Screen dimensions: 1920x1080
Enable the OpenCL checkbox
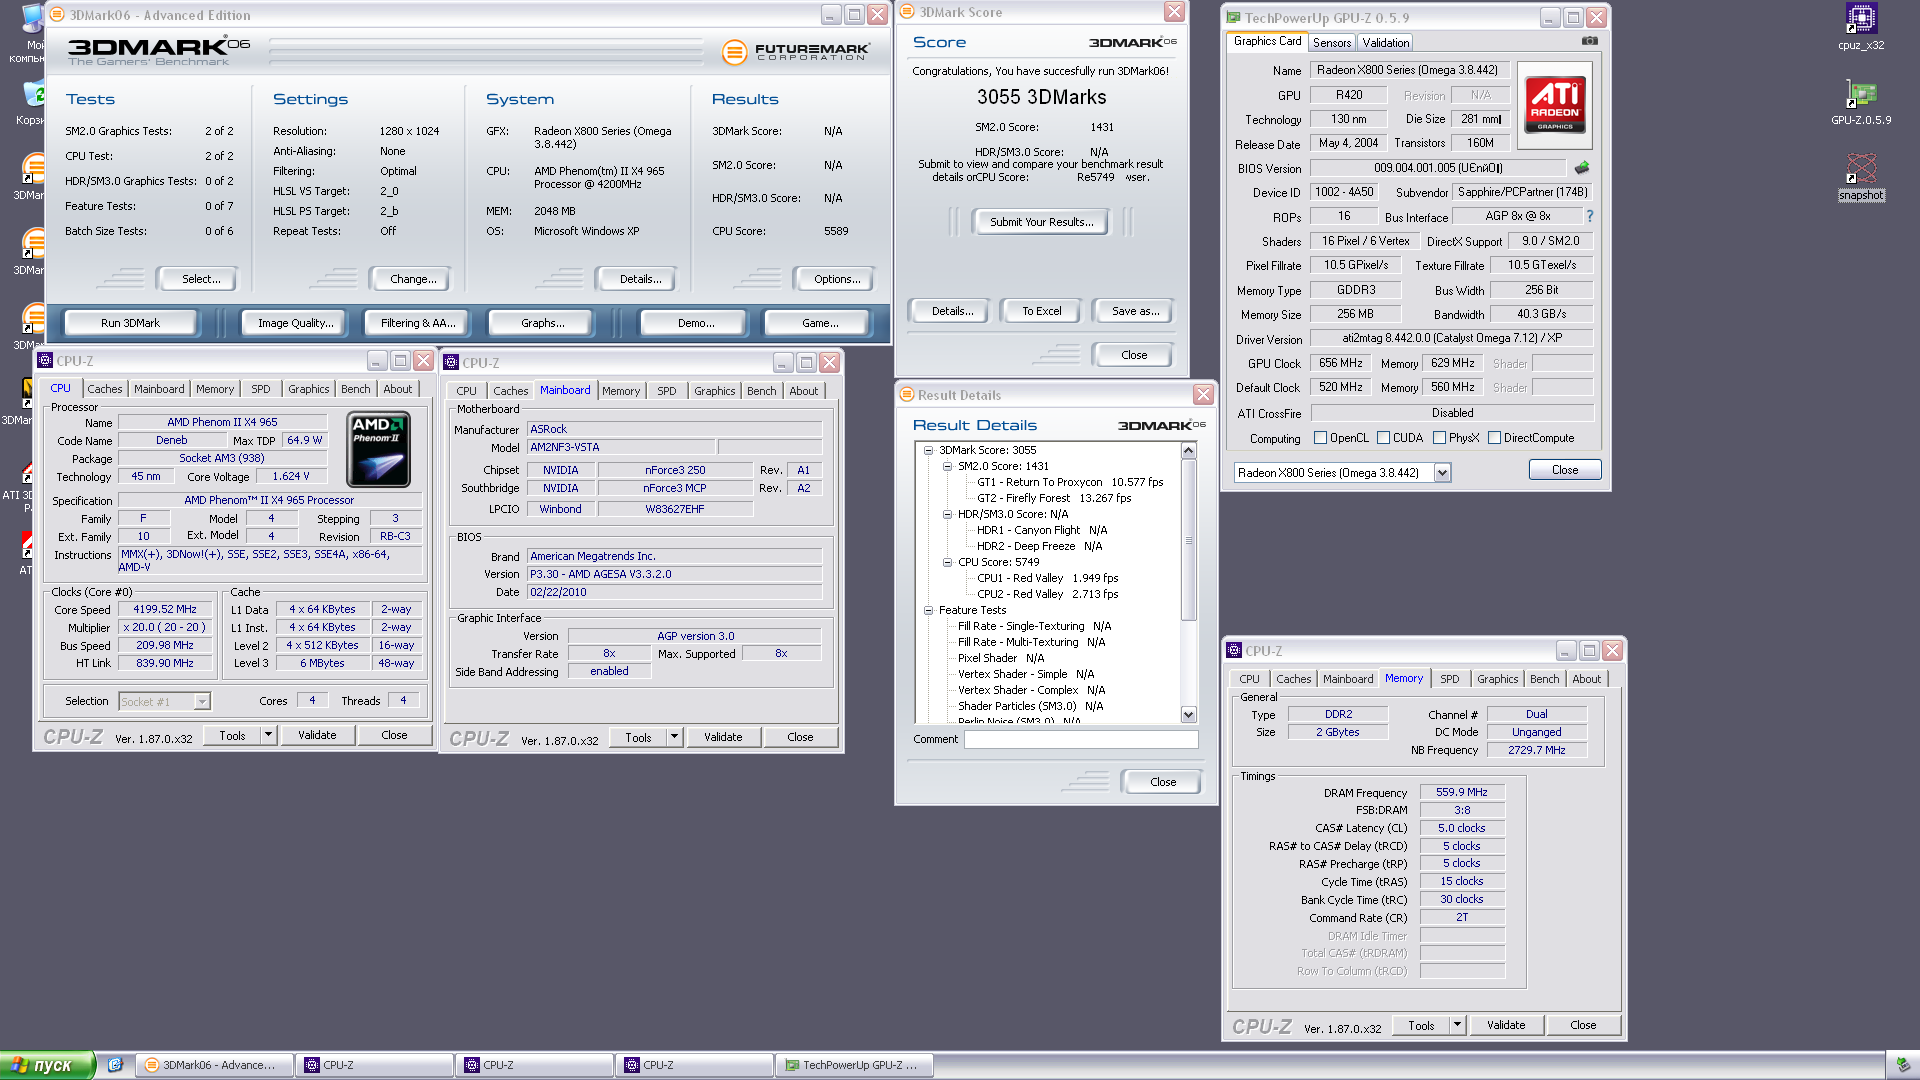tap(1320, 438)
